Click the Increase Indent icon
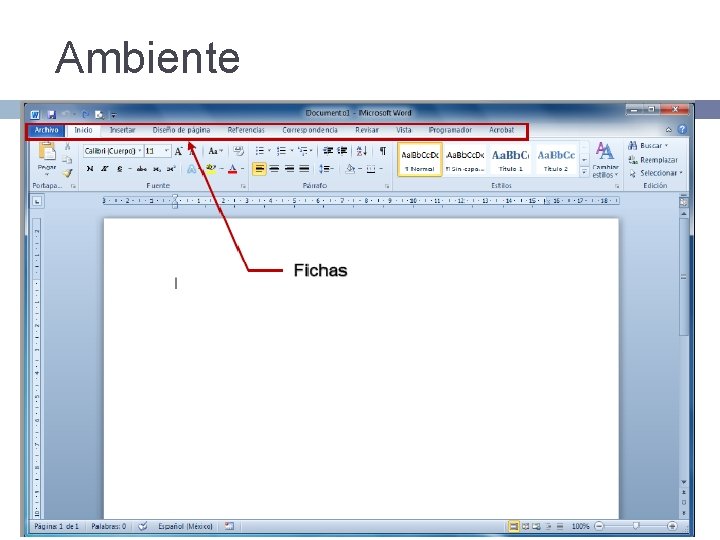Screen dimensions: 720x540 [x=343, y=151]
